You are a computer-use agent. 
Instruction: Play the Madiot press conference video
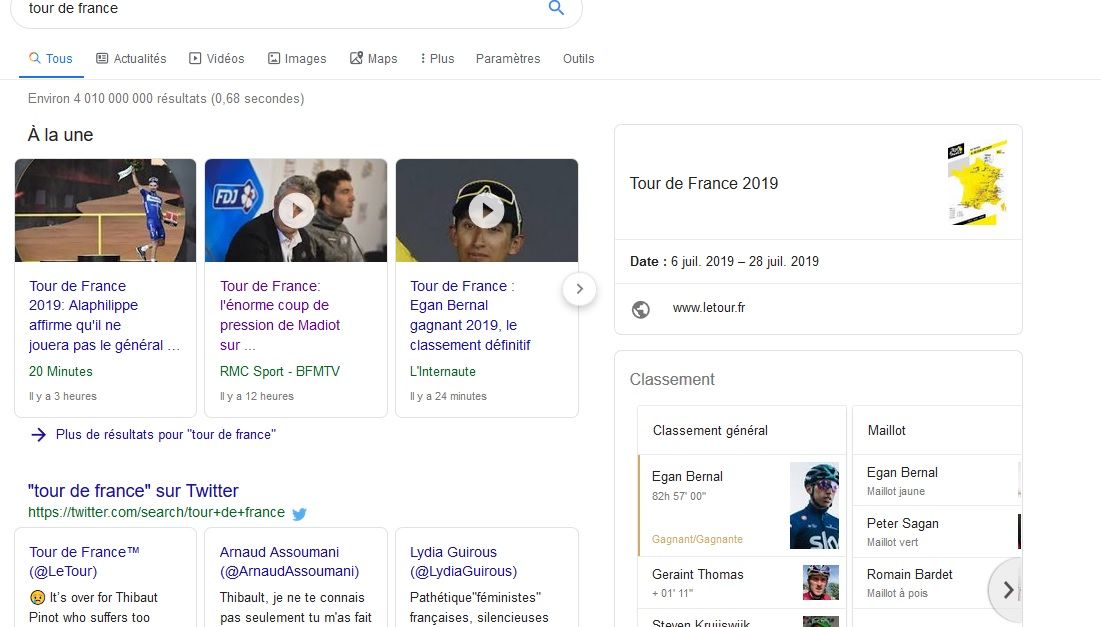[296, 210]
